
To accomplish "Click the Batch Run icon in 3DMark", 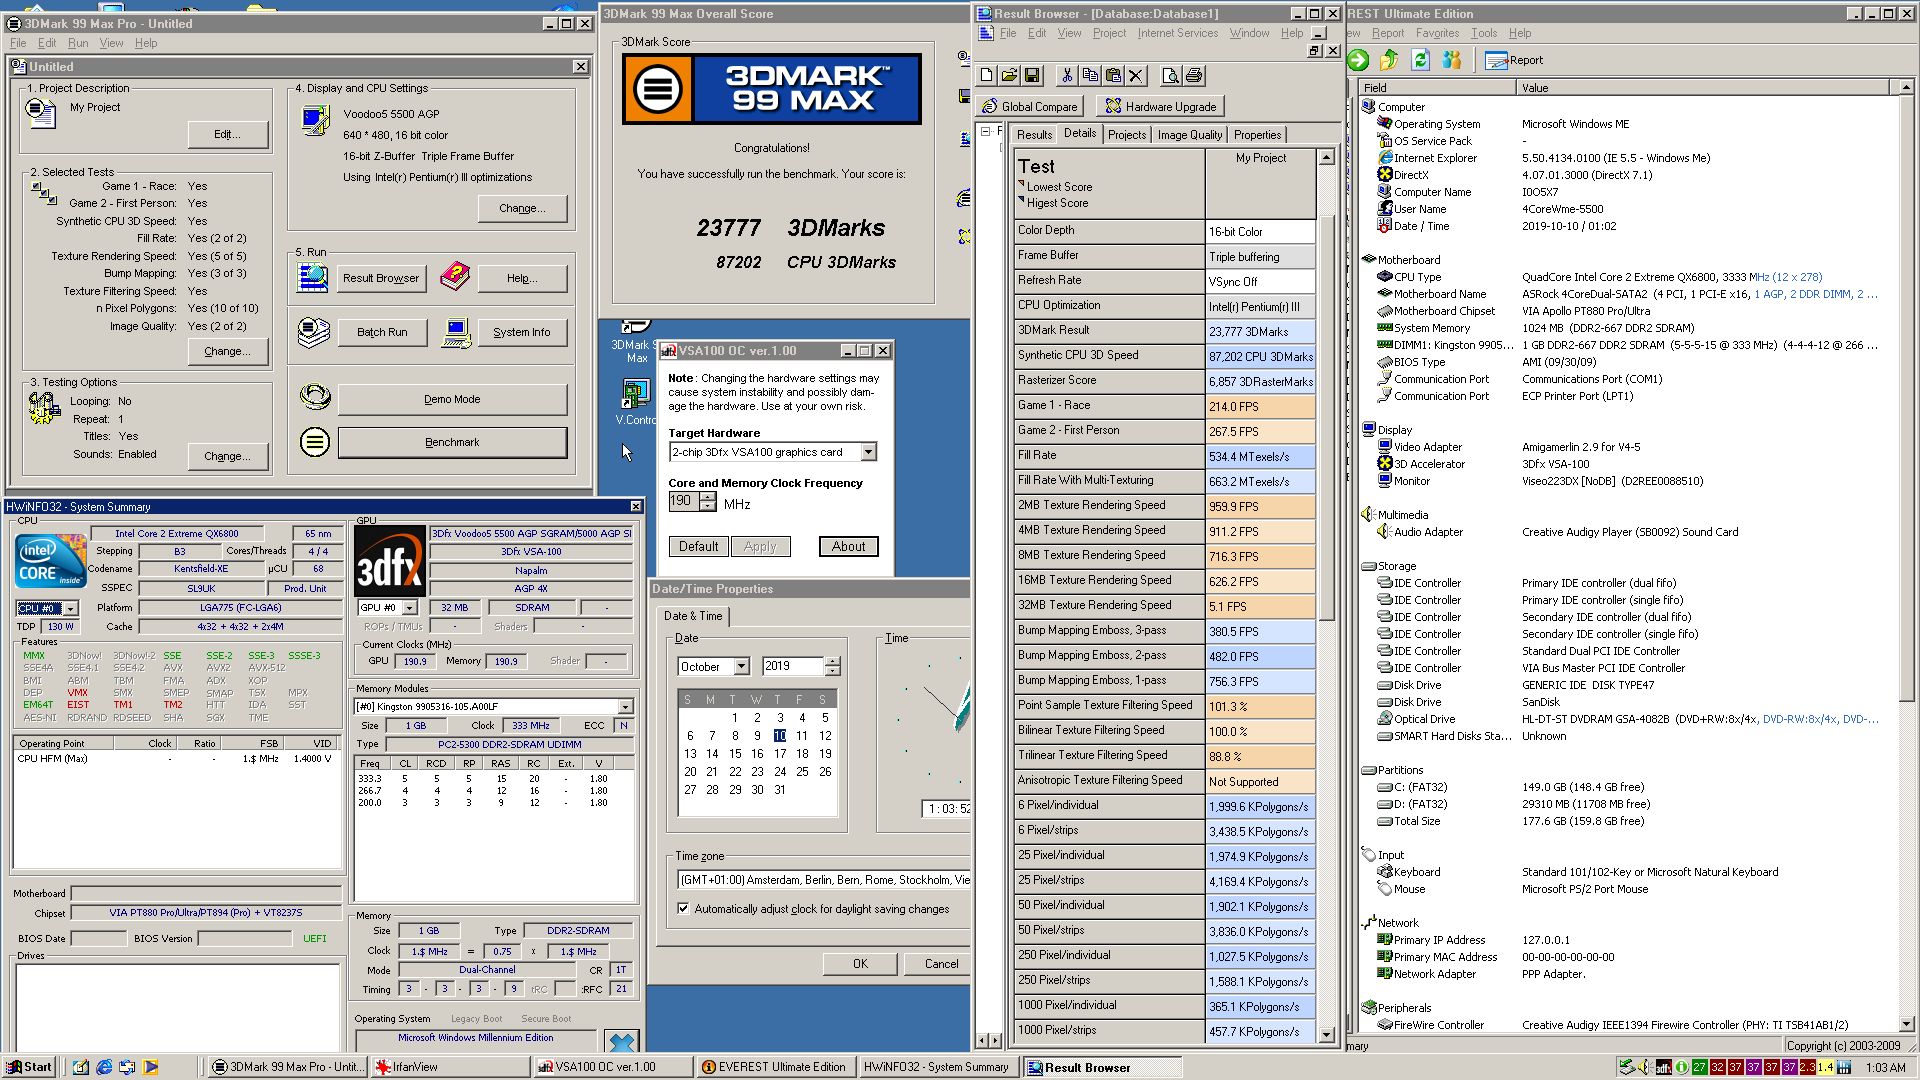I will point(314,331).
